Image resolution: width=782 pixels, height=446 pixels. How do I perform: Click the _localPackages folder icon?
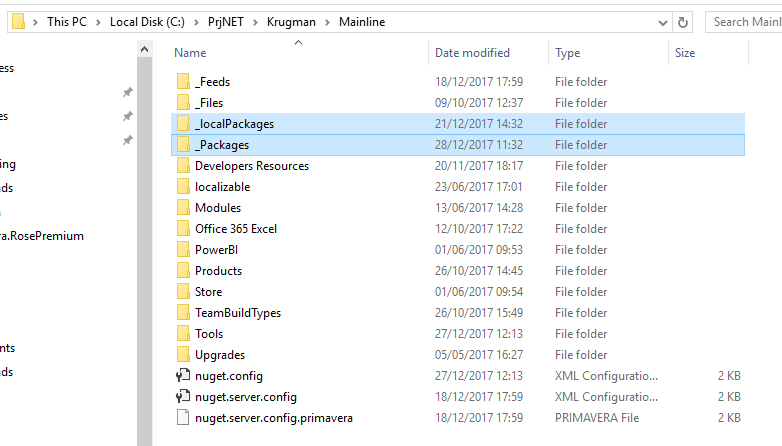point(183,123)
